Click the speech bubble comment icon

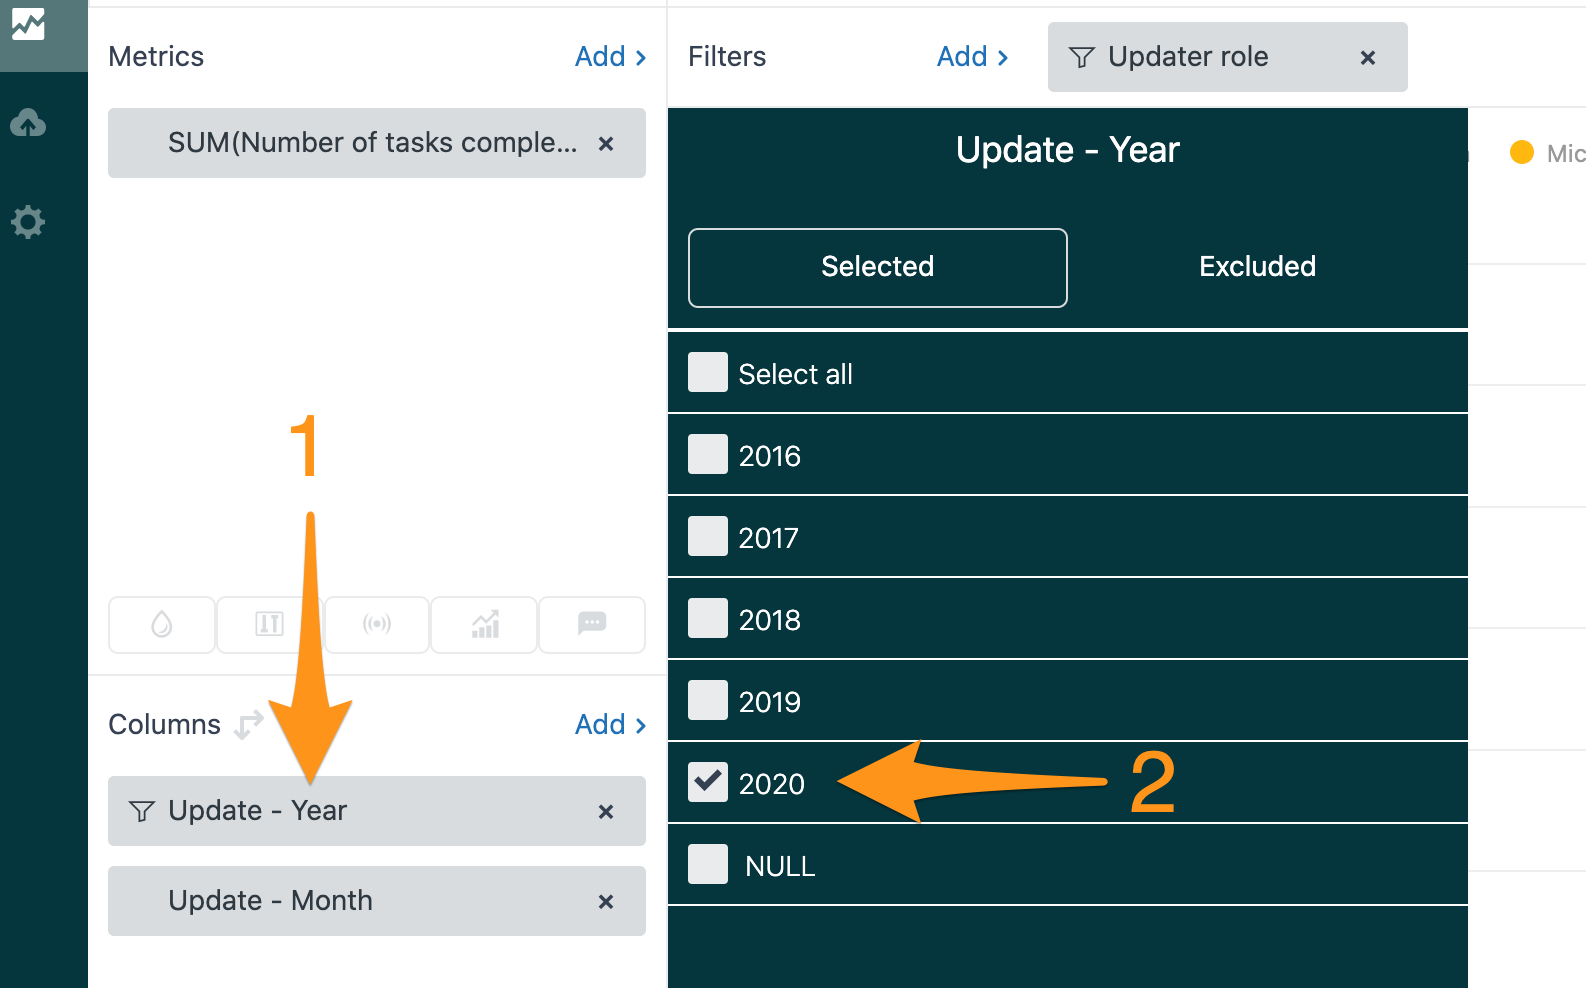pos(592,625)
